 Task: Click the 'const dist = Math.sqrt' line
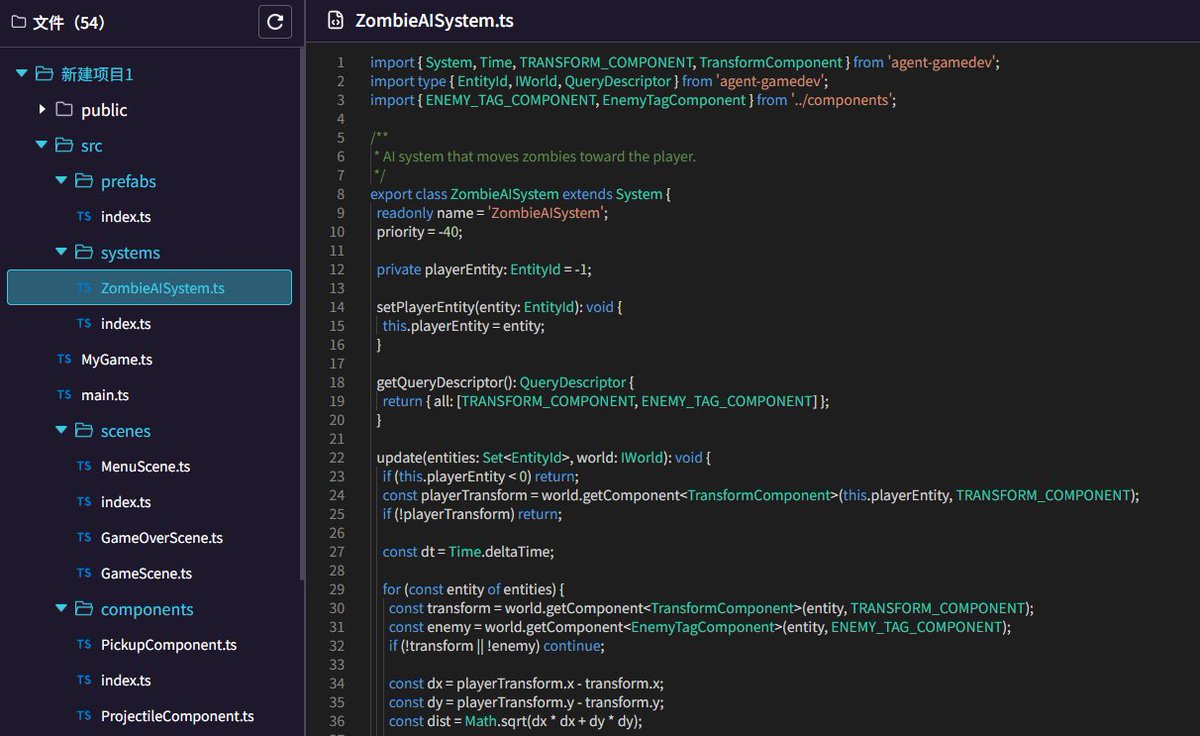click(x=516, y=720)
